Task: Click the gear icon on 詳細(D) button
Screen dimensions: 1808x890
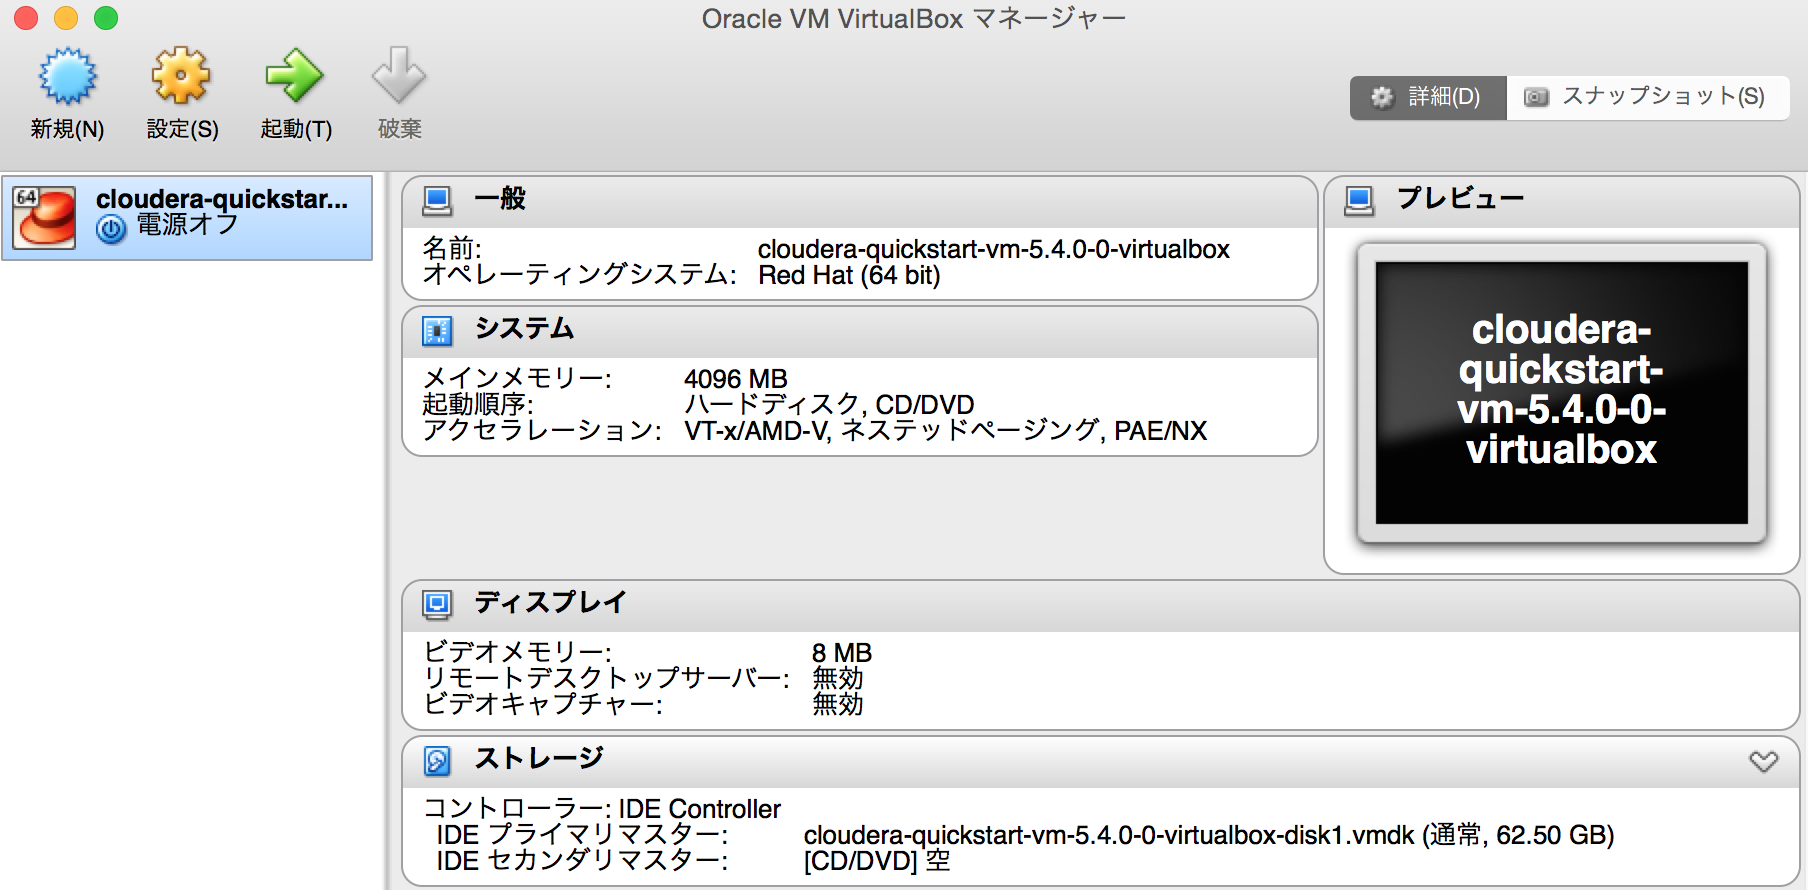Action: 1382,97
